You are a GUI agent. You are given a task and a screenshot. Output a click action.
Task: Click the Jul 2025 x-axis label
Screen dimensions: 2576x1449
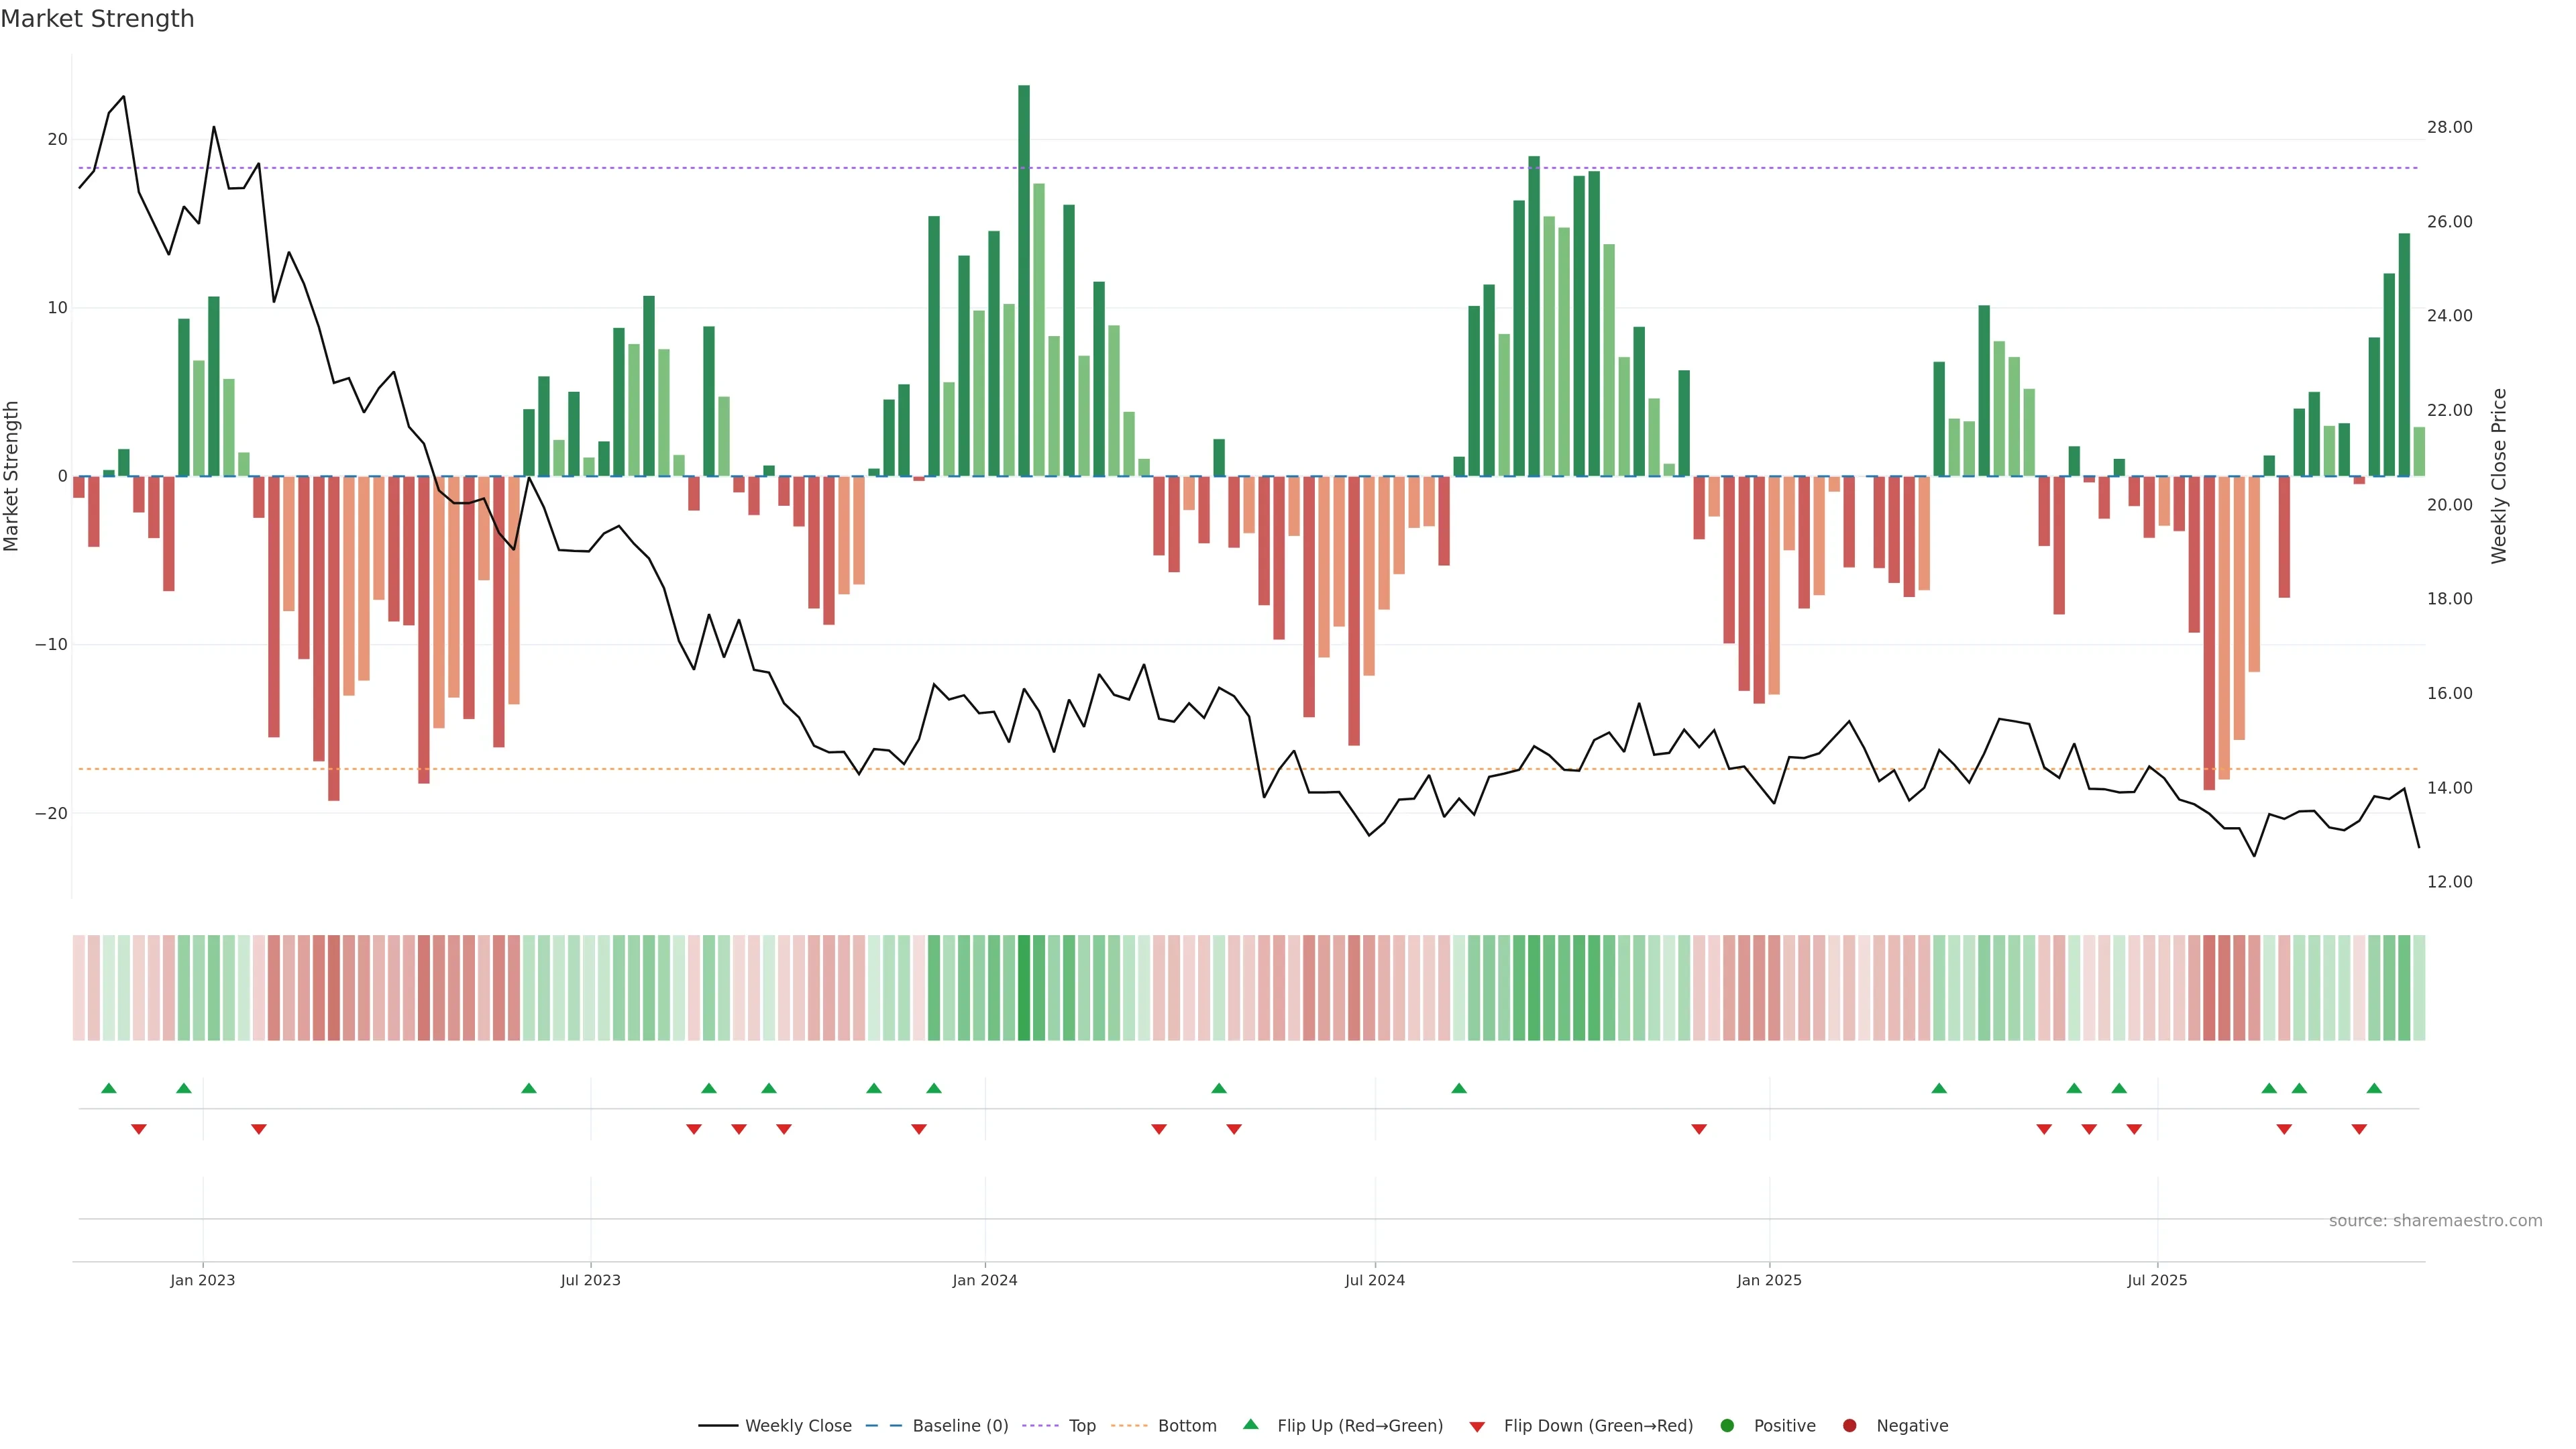(x=2157, y=1280)
